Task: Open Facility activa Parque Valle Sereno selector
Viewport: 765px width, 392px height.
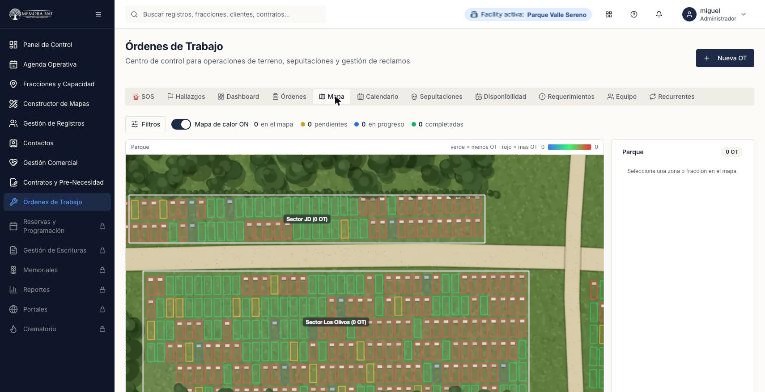Action: tap(528, 15)
